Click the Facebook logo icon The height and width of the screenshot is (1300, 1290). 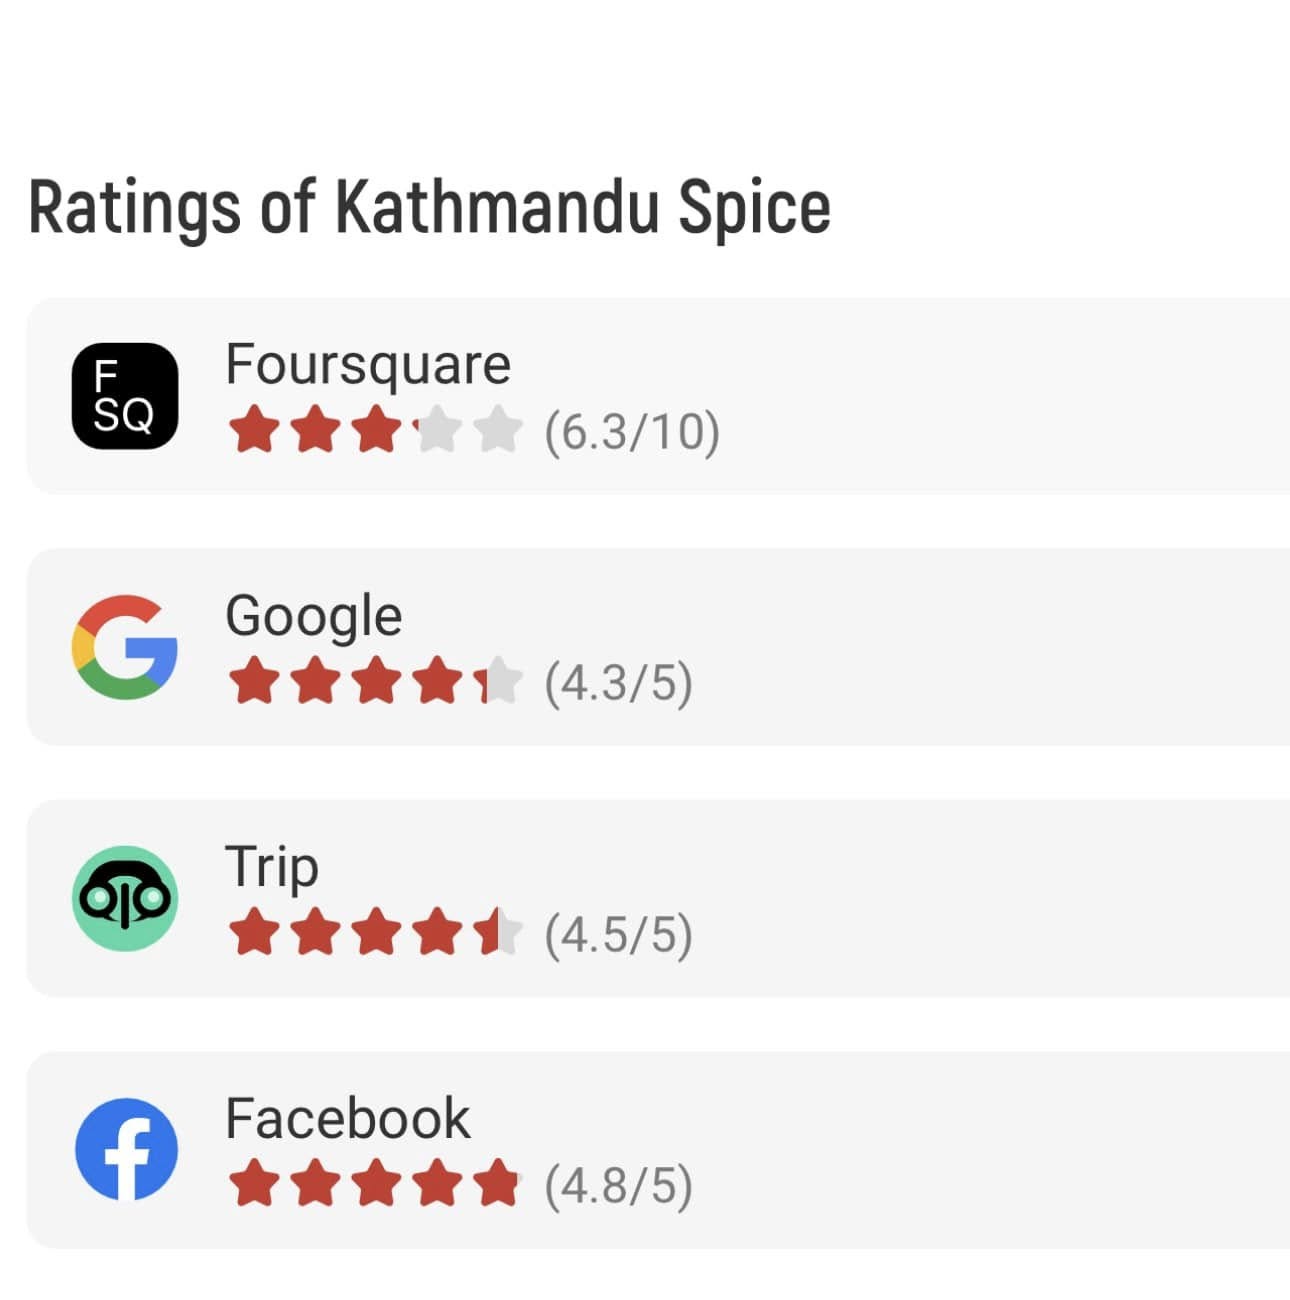coord(125,1150)
